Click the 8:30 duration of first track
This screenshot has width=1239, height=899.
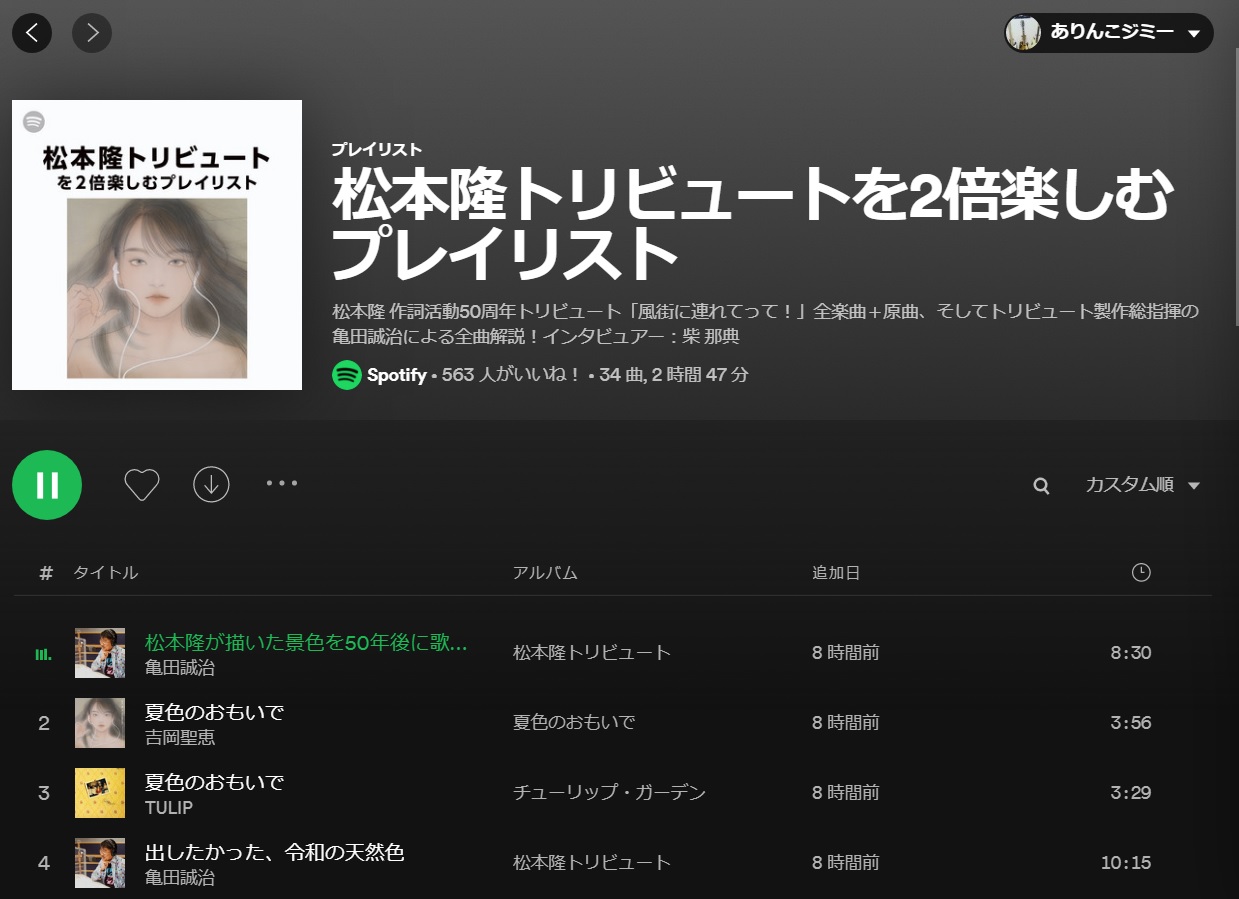tap(1131, 653)
